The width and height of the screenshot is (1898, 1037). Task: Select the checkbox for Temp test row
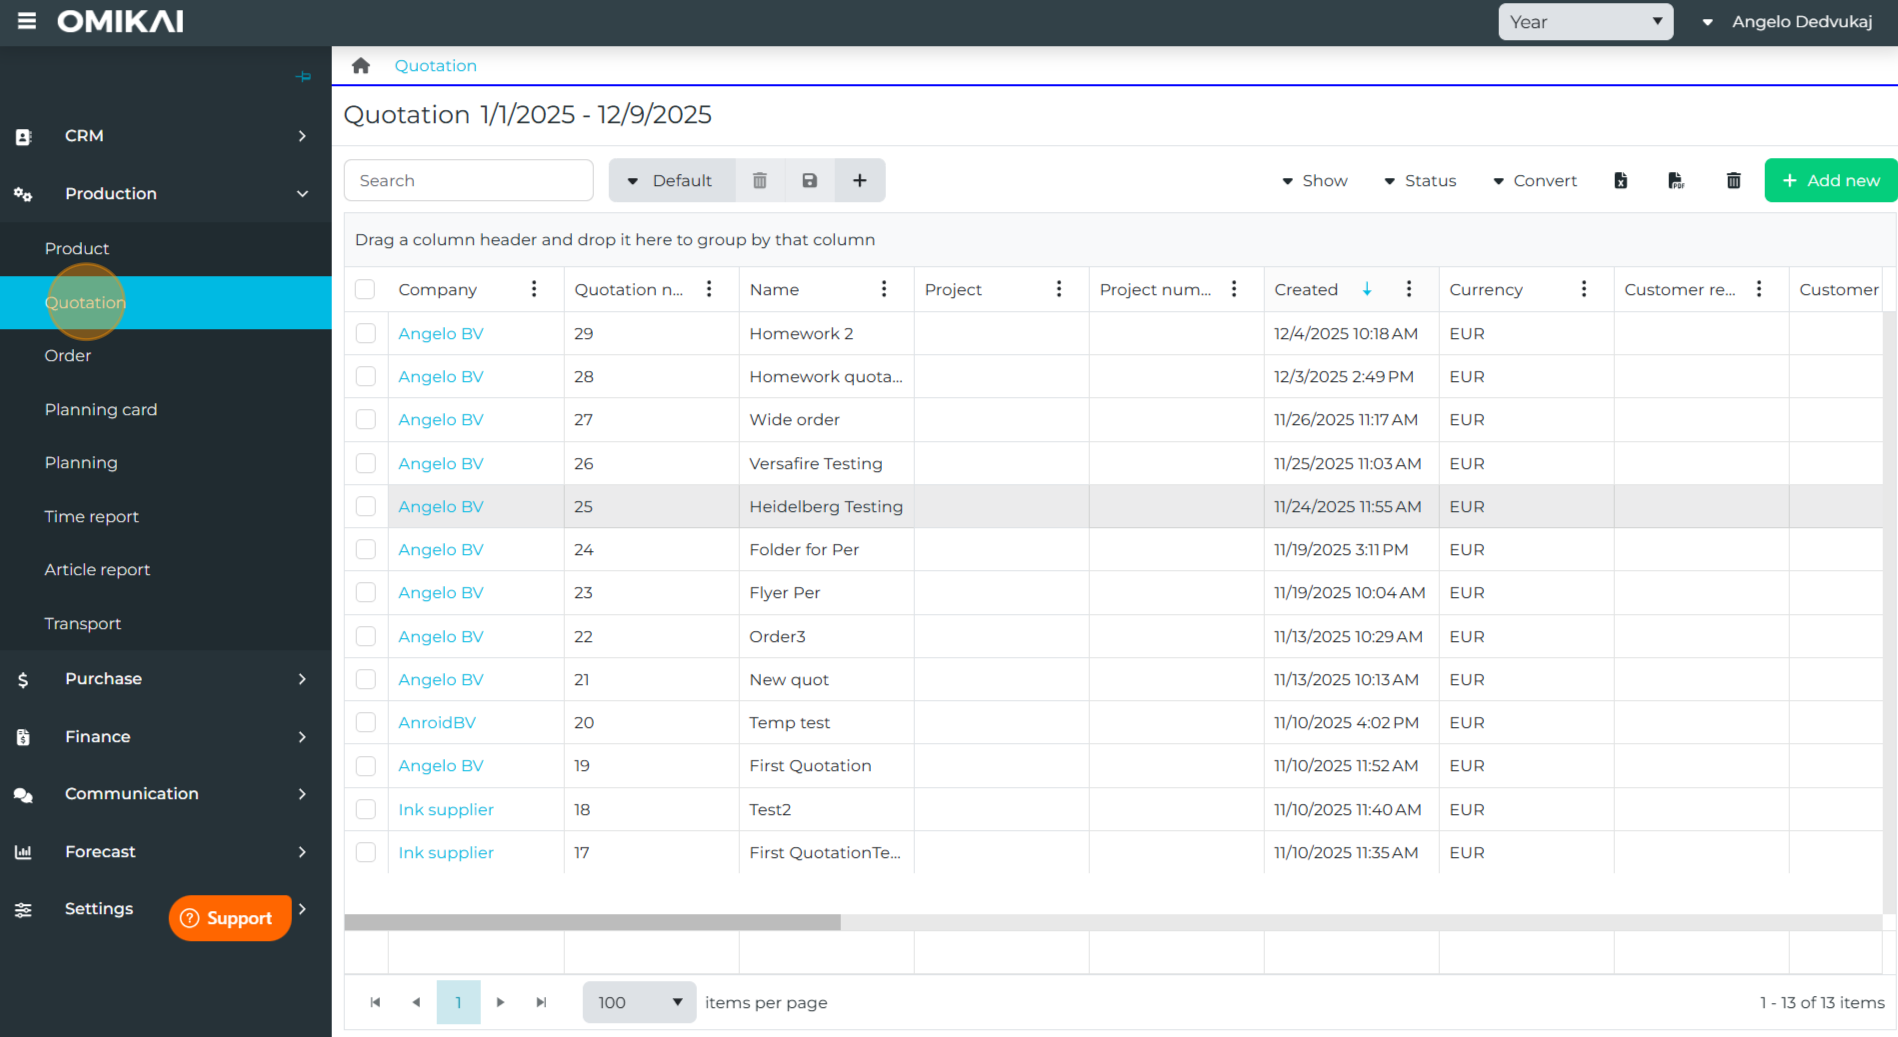tap(366, 722)
